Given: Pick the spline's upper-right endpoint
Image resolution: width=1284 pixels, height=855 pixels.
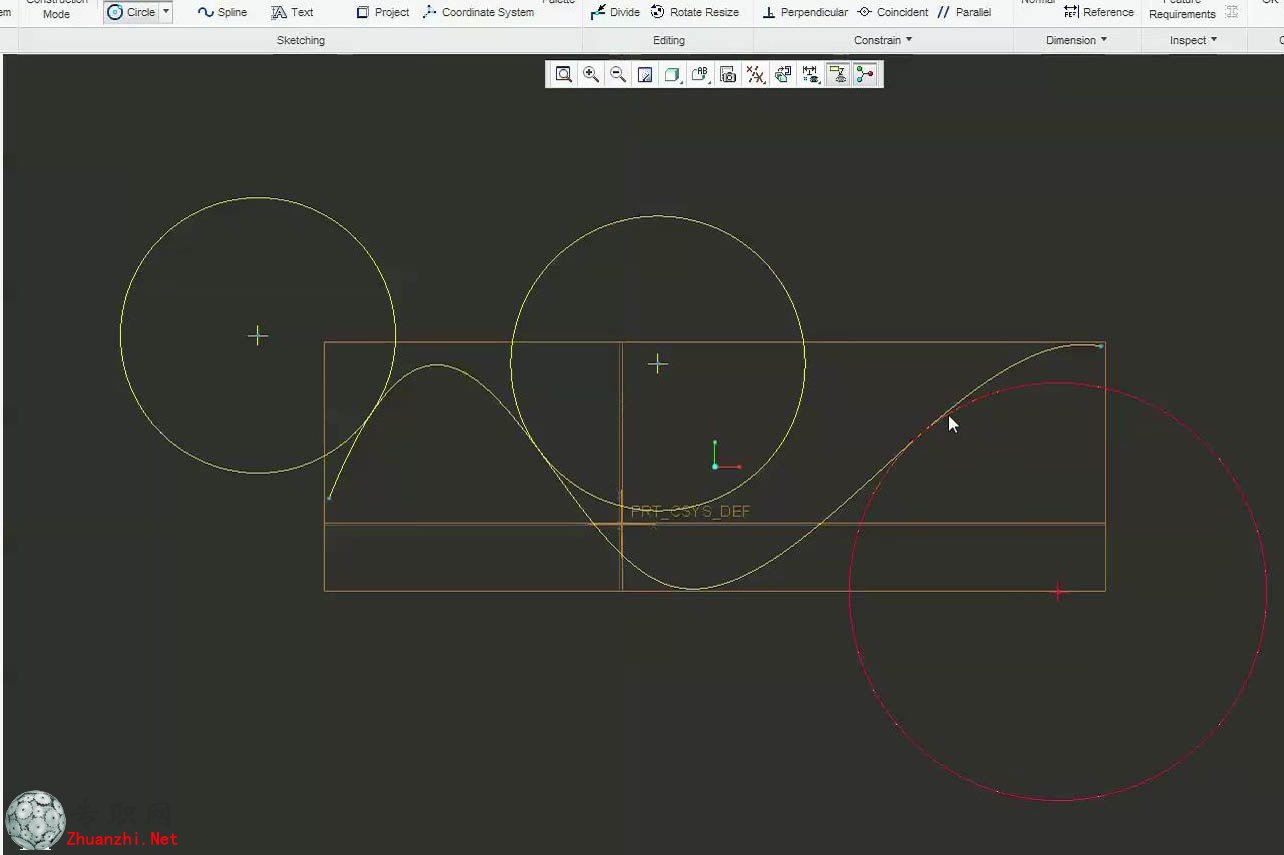Looking at the screenshot, I should (x=1101, y=346).
